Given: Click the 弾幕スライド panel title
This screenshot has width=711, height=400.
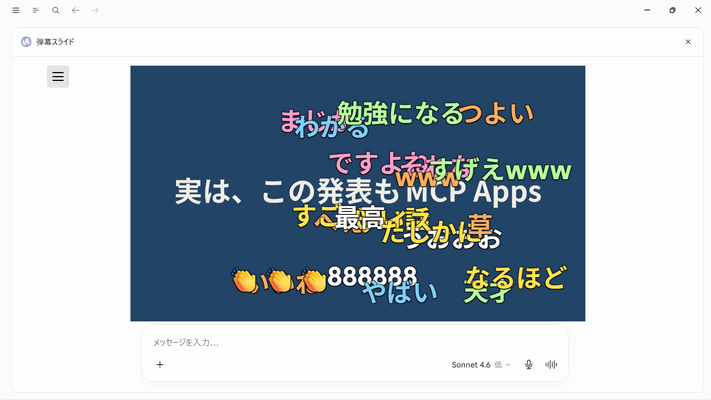Looking at the screenshot, I should point(55,42).
